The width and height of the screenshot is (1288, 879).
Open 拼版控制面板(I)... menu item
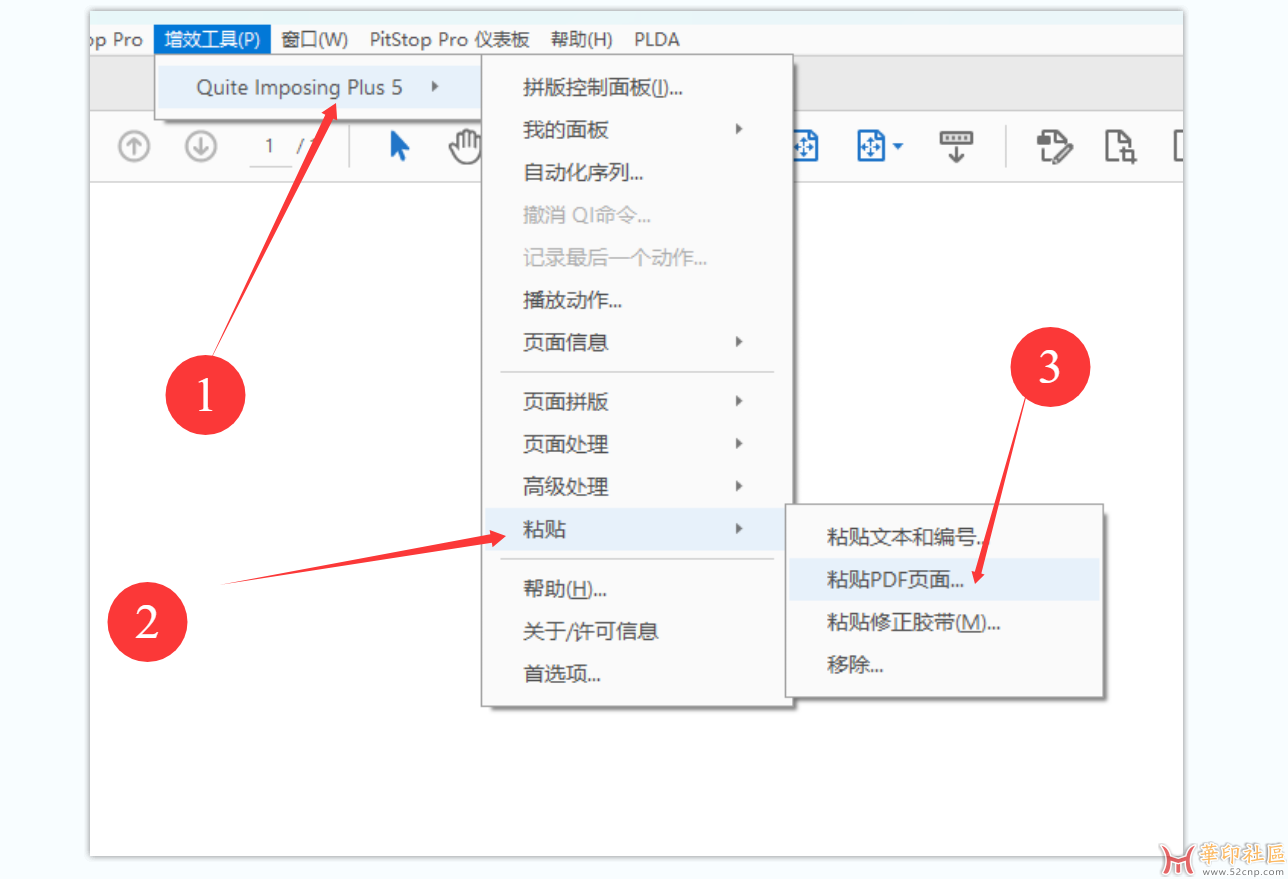click(603, 88)
